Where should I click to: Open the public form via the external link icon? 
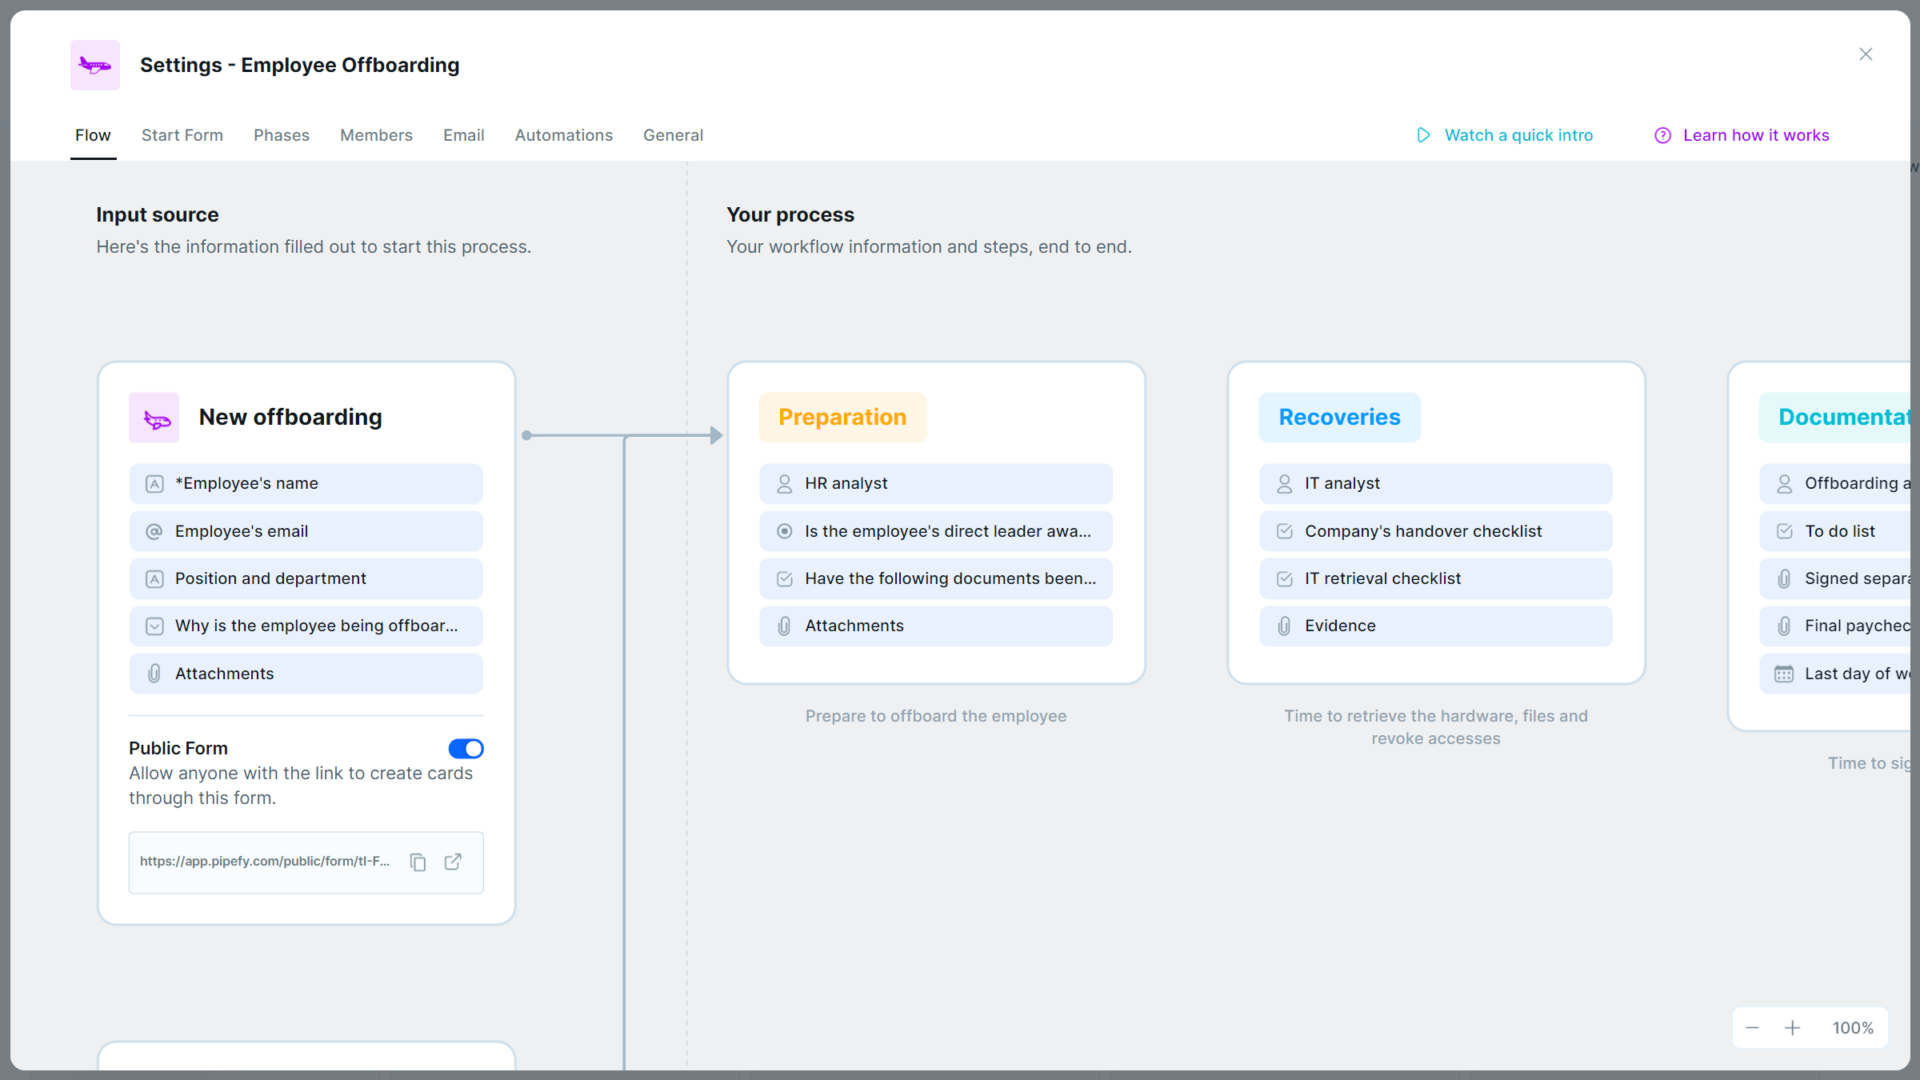(x=453, y=861)
